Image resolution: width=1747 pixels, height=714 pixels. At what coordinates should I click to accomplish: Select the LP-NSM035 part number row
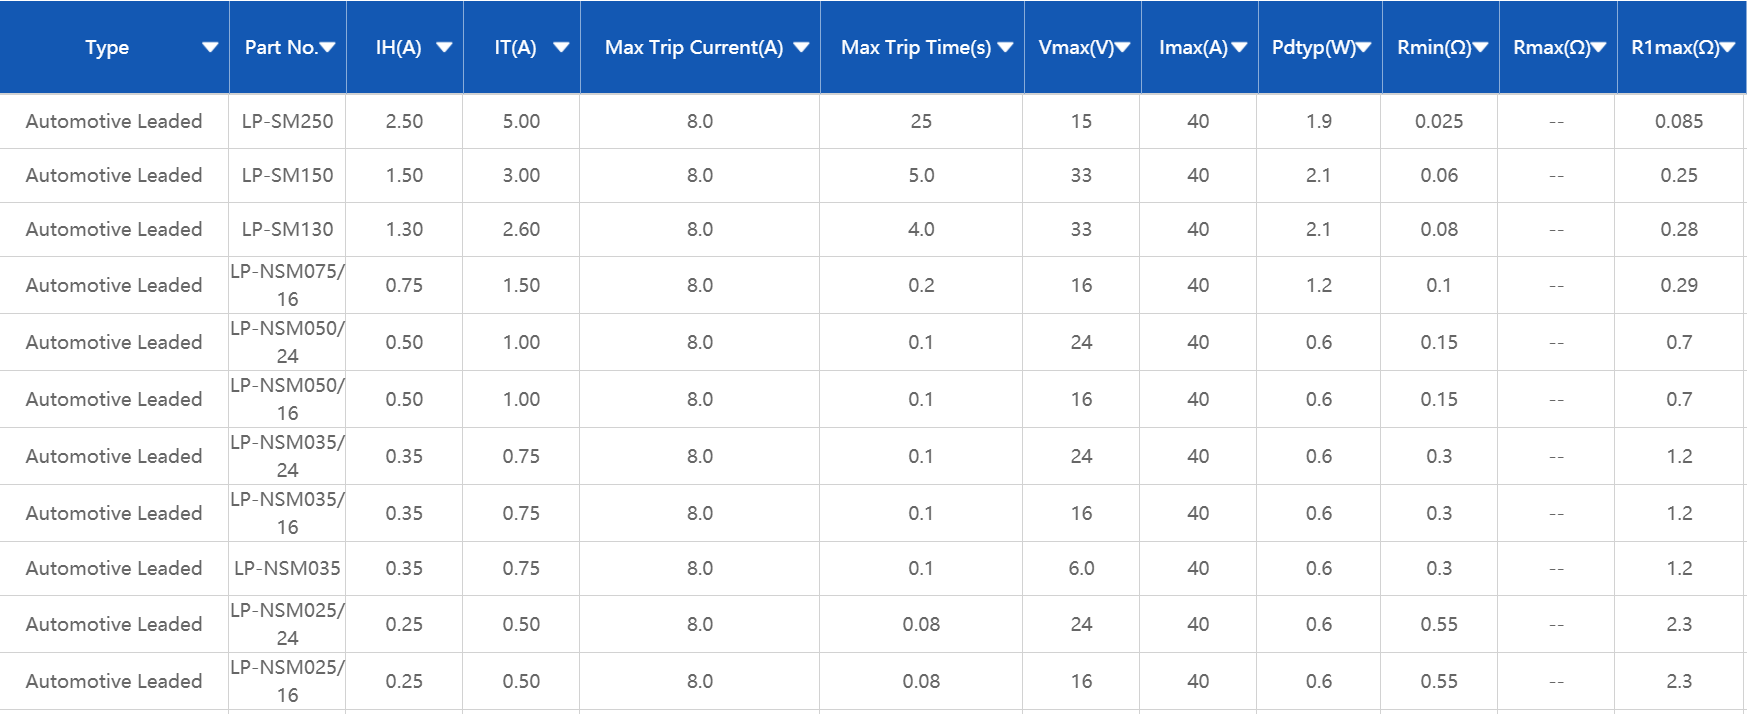[x=287, y=568]
